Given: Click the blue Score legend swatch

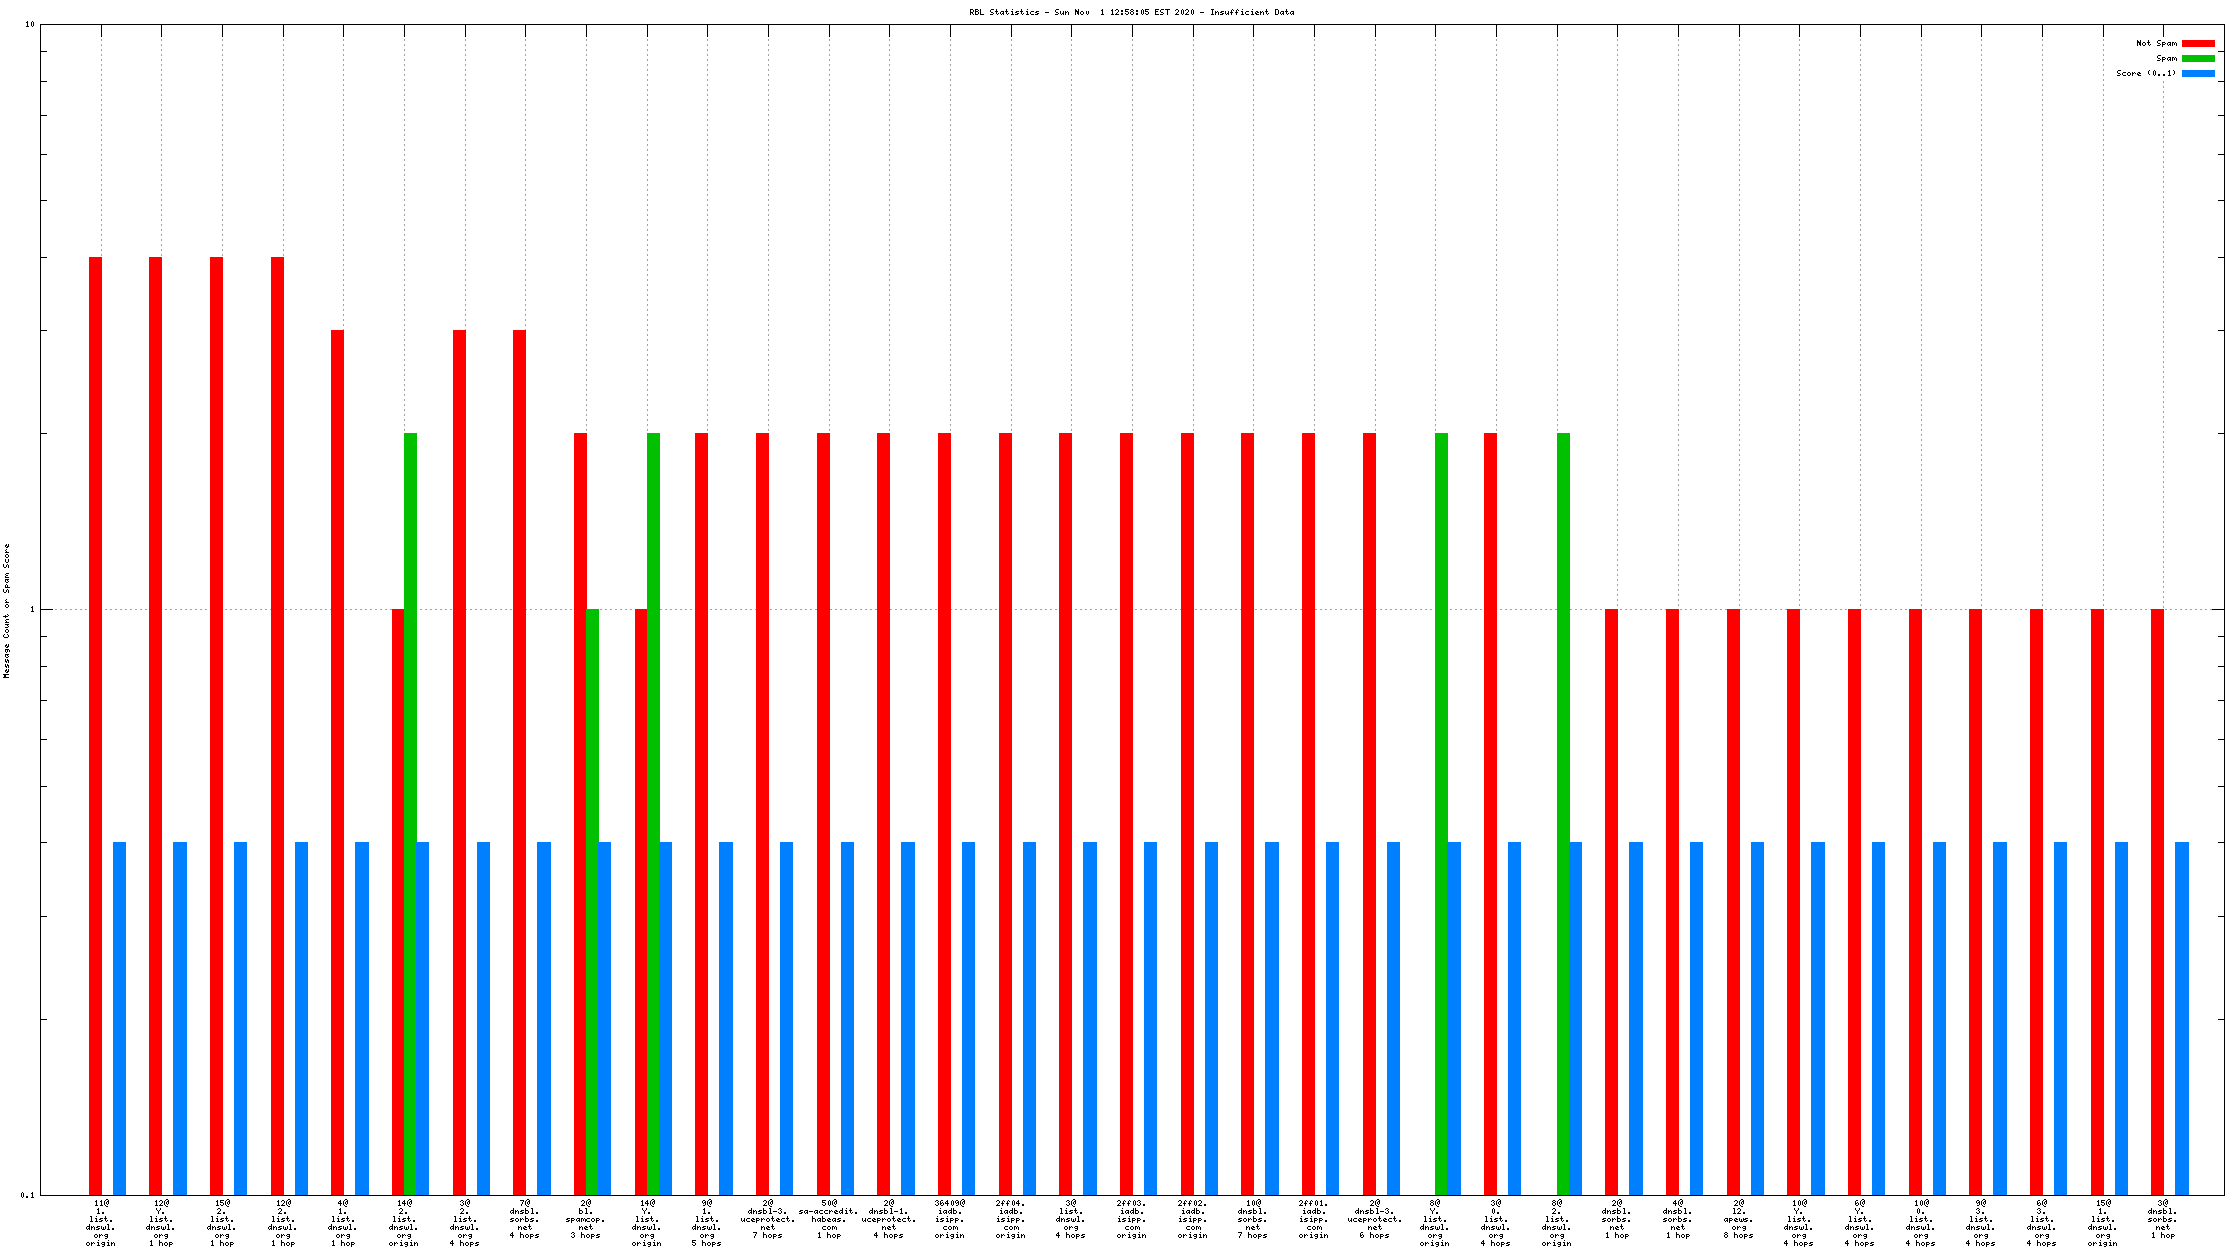Looking at the screenshot, I should (2198, 74).
